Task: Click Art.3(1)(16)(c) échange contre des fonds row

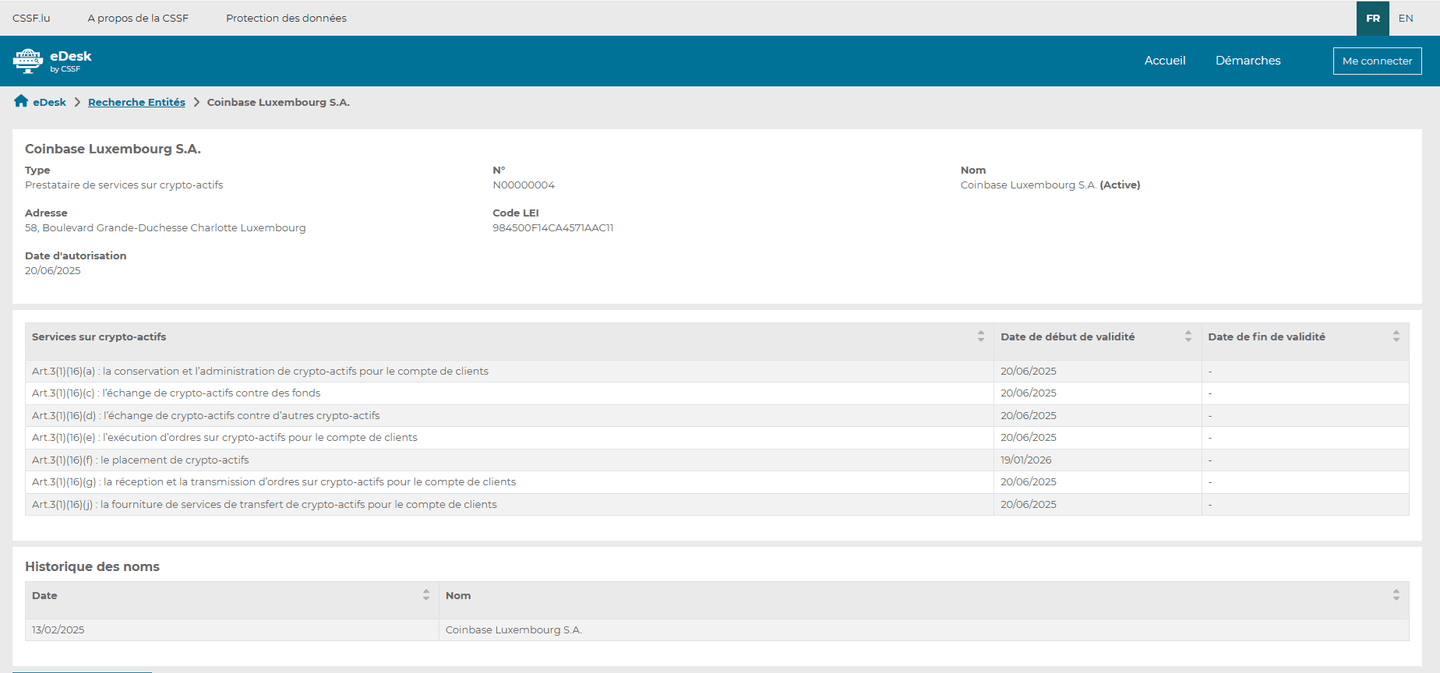Action: coord(717,393)
